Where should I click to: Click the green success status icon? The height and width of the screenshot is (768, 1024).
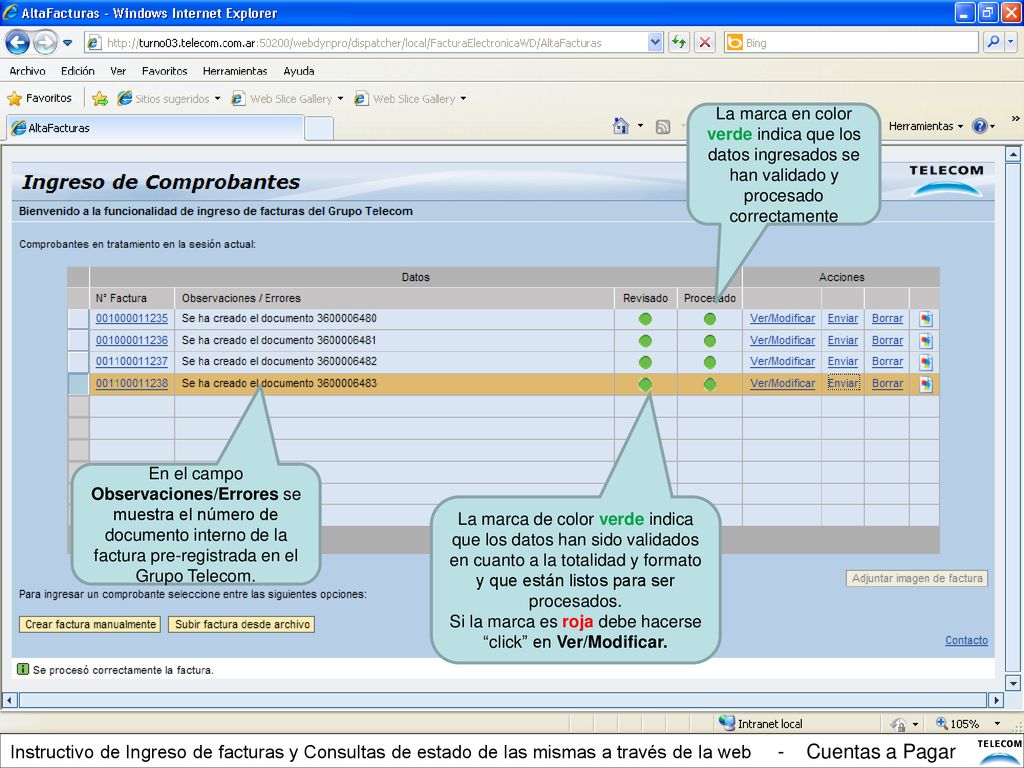[23, 669]
